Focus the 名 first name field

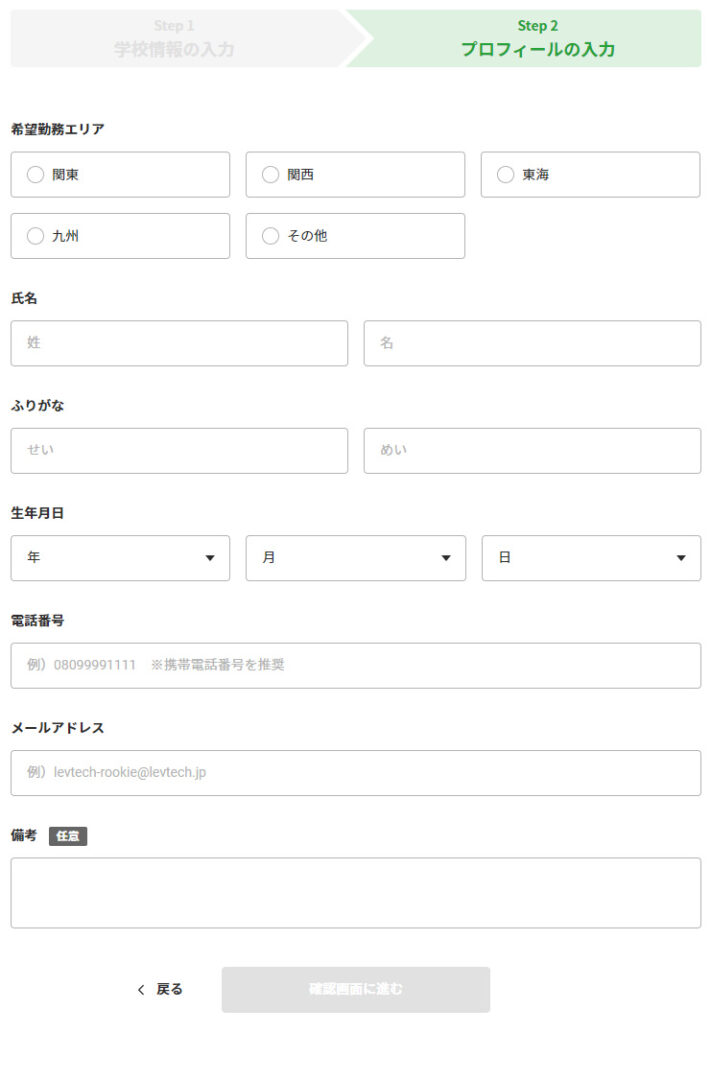(x=532, y=343)
